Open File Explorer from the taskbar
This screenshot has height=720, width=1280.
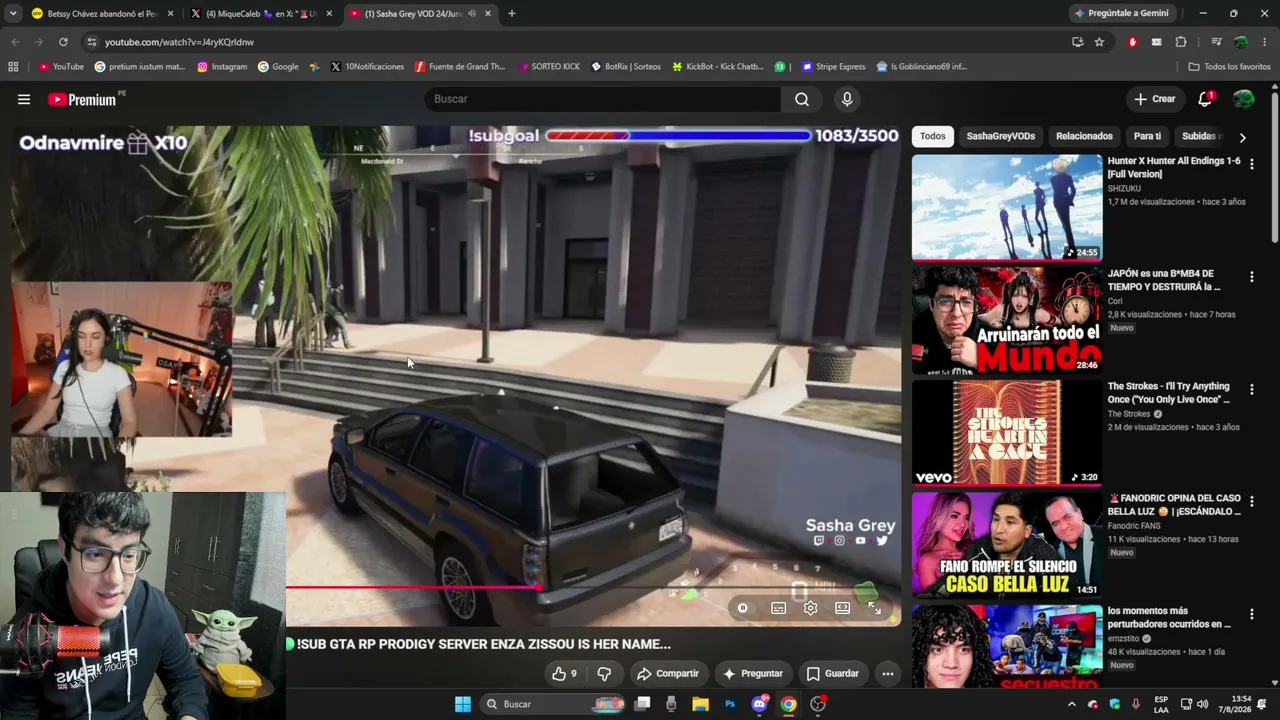click(x=700, y=704)
